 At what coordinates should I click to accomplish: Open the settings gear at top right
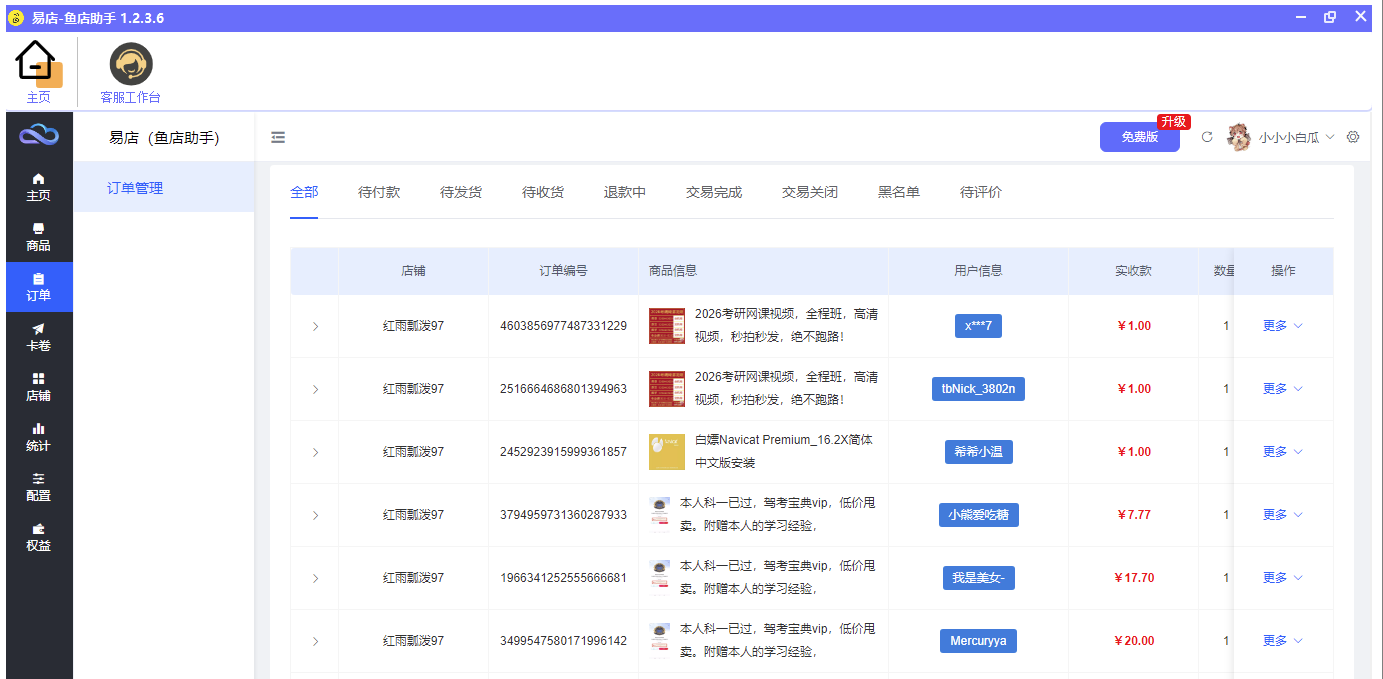[x=1353, y=137]
